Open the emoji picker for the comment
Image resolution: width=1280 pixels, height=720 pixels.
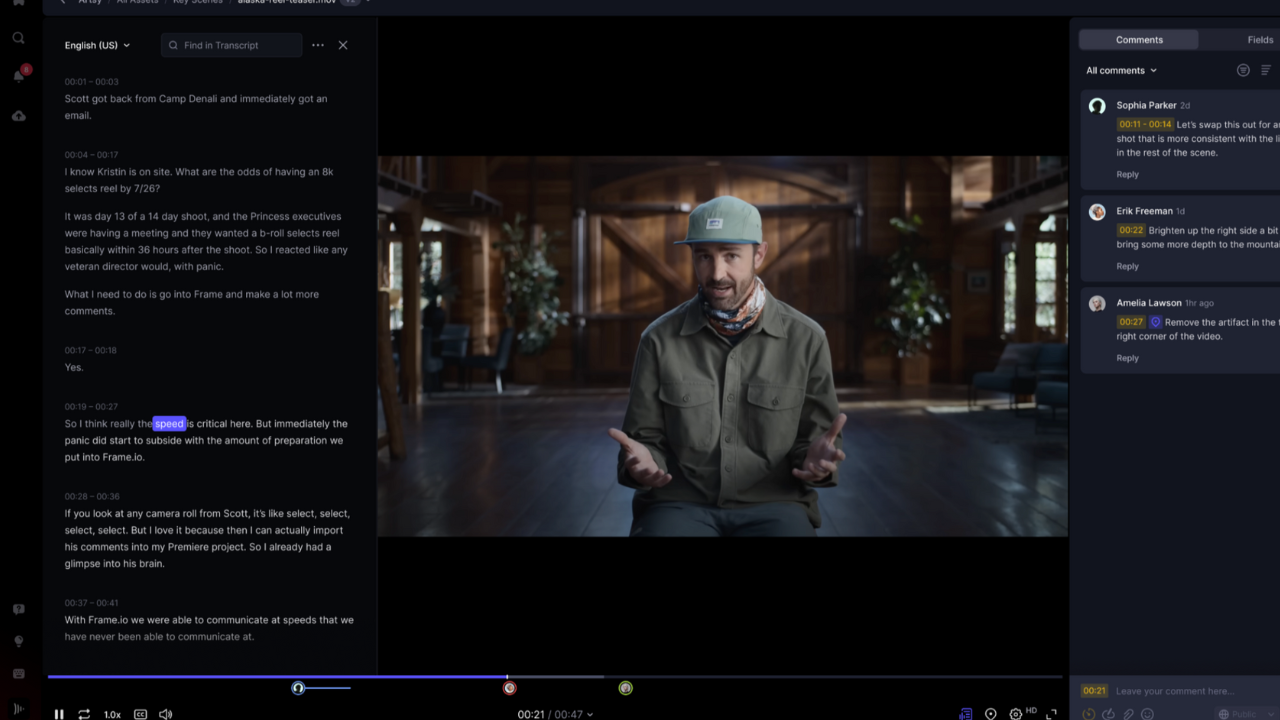(x=1147, y=714)
